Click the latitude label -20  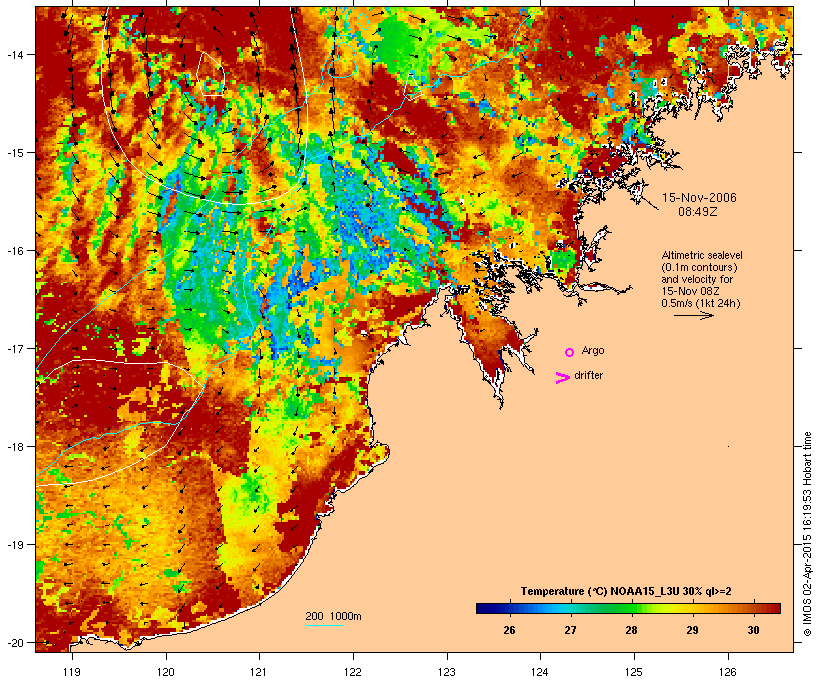click(x=14, y=642)
